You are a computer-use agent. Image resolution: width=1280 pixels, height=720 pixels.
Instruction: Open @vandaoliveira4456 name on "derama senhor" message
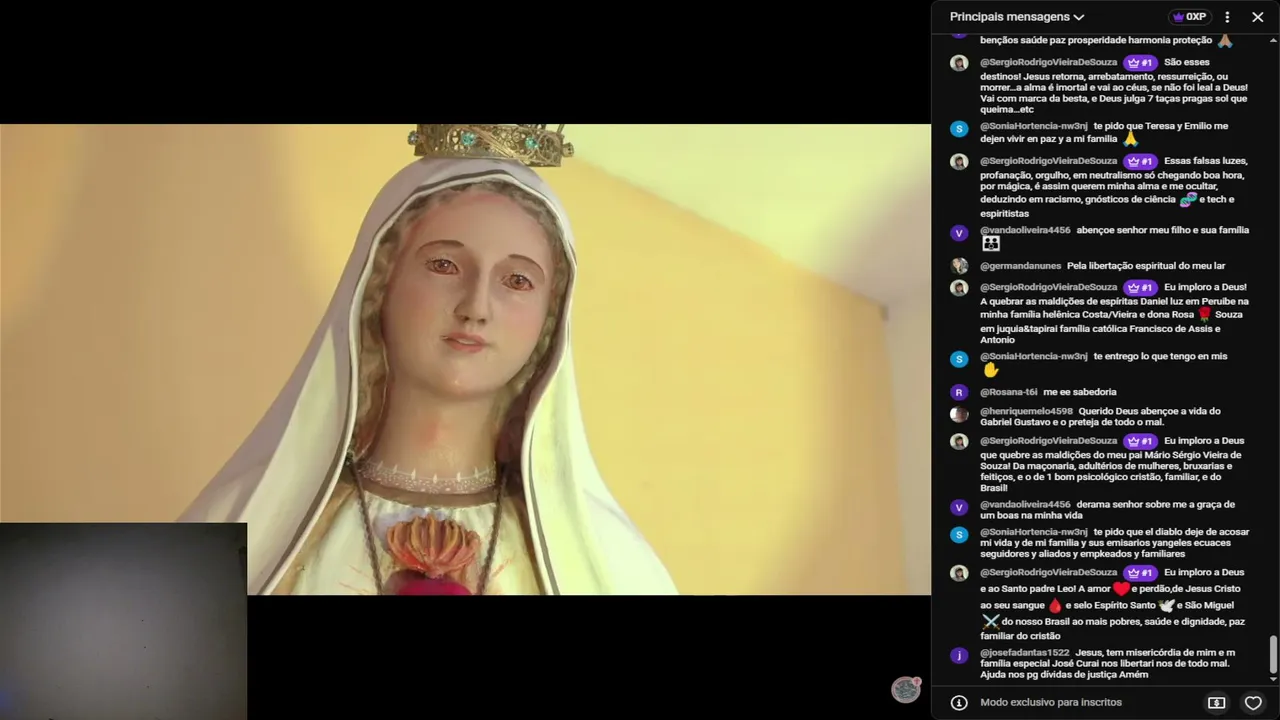pyautogui.click(x=1025, y=504)
